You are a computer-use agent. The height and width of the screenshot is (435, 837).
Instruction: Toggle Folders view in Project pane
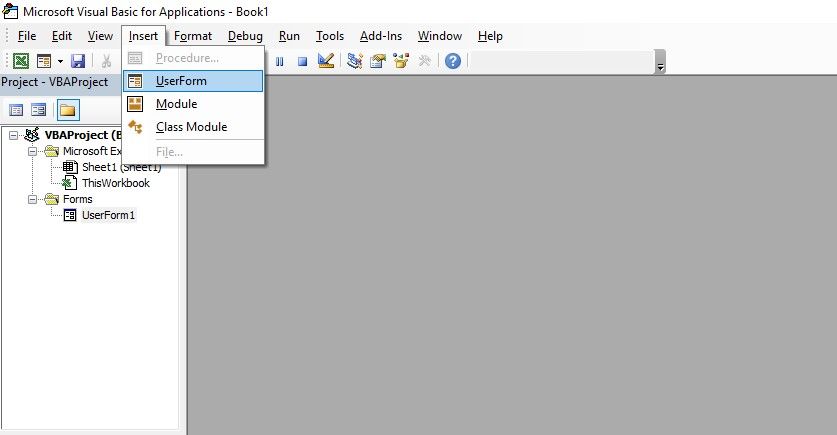coord(68,110)
